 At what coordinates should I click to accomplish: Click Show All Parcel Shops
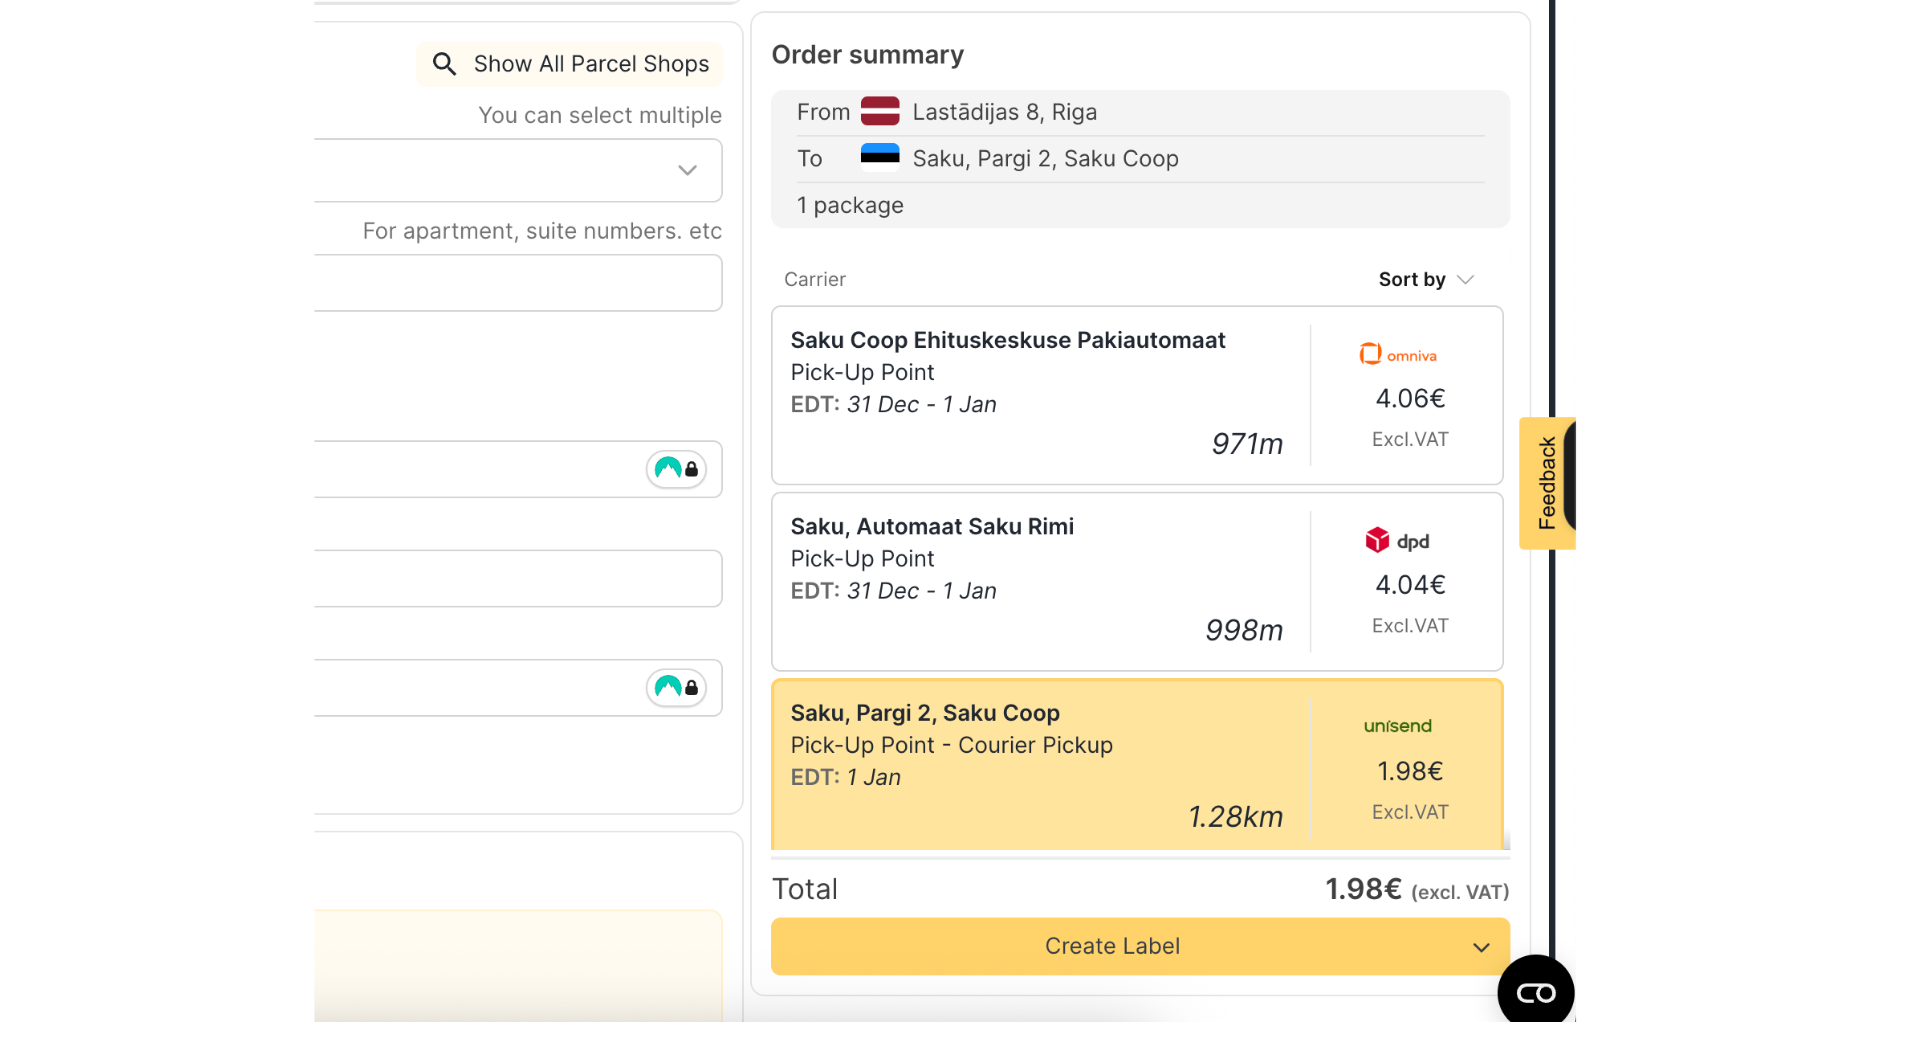[x=590, y=64]
